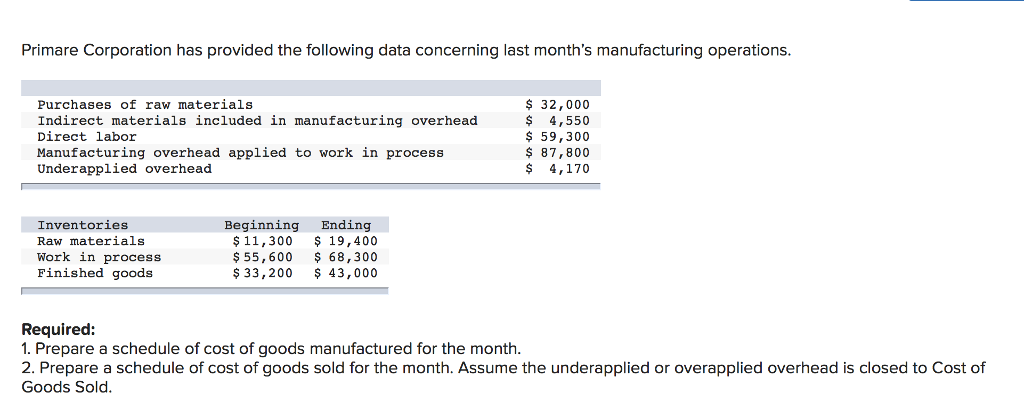This screenshot has height=401, width=1024.
Task: Select Finished goods ending value $43,000
Action: coord(345,273)
